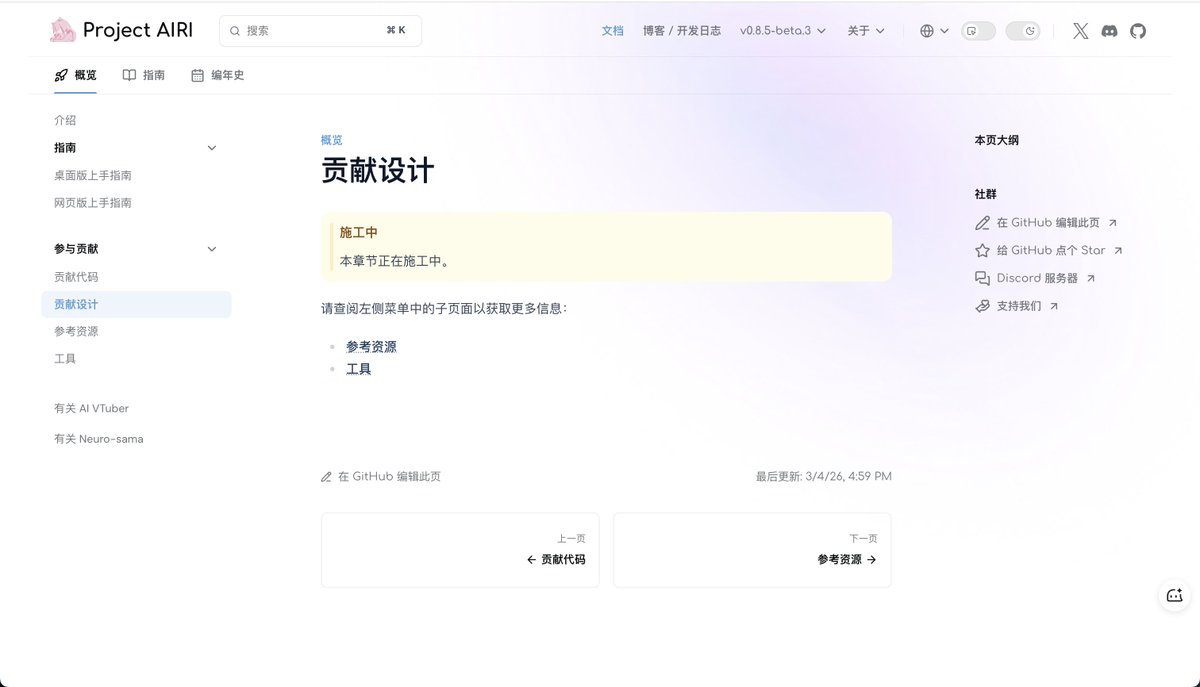Click the 参考资源 link in article list
The height and width of the screenshot is (687, 1200).
(371, 347)
